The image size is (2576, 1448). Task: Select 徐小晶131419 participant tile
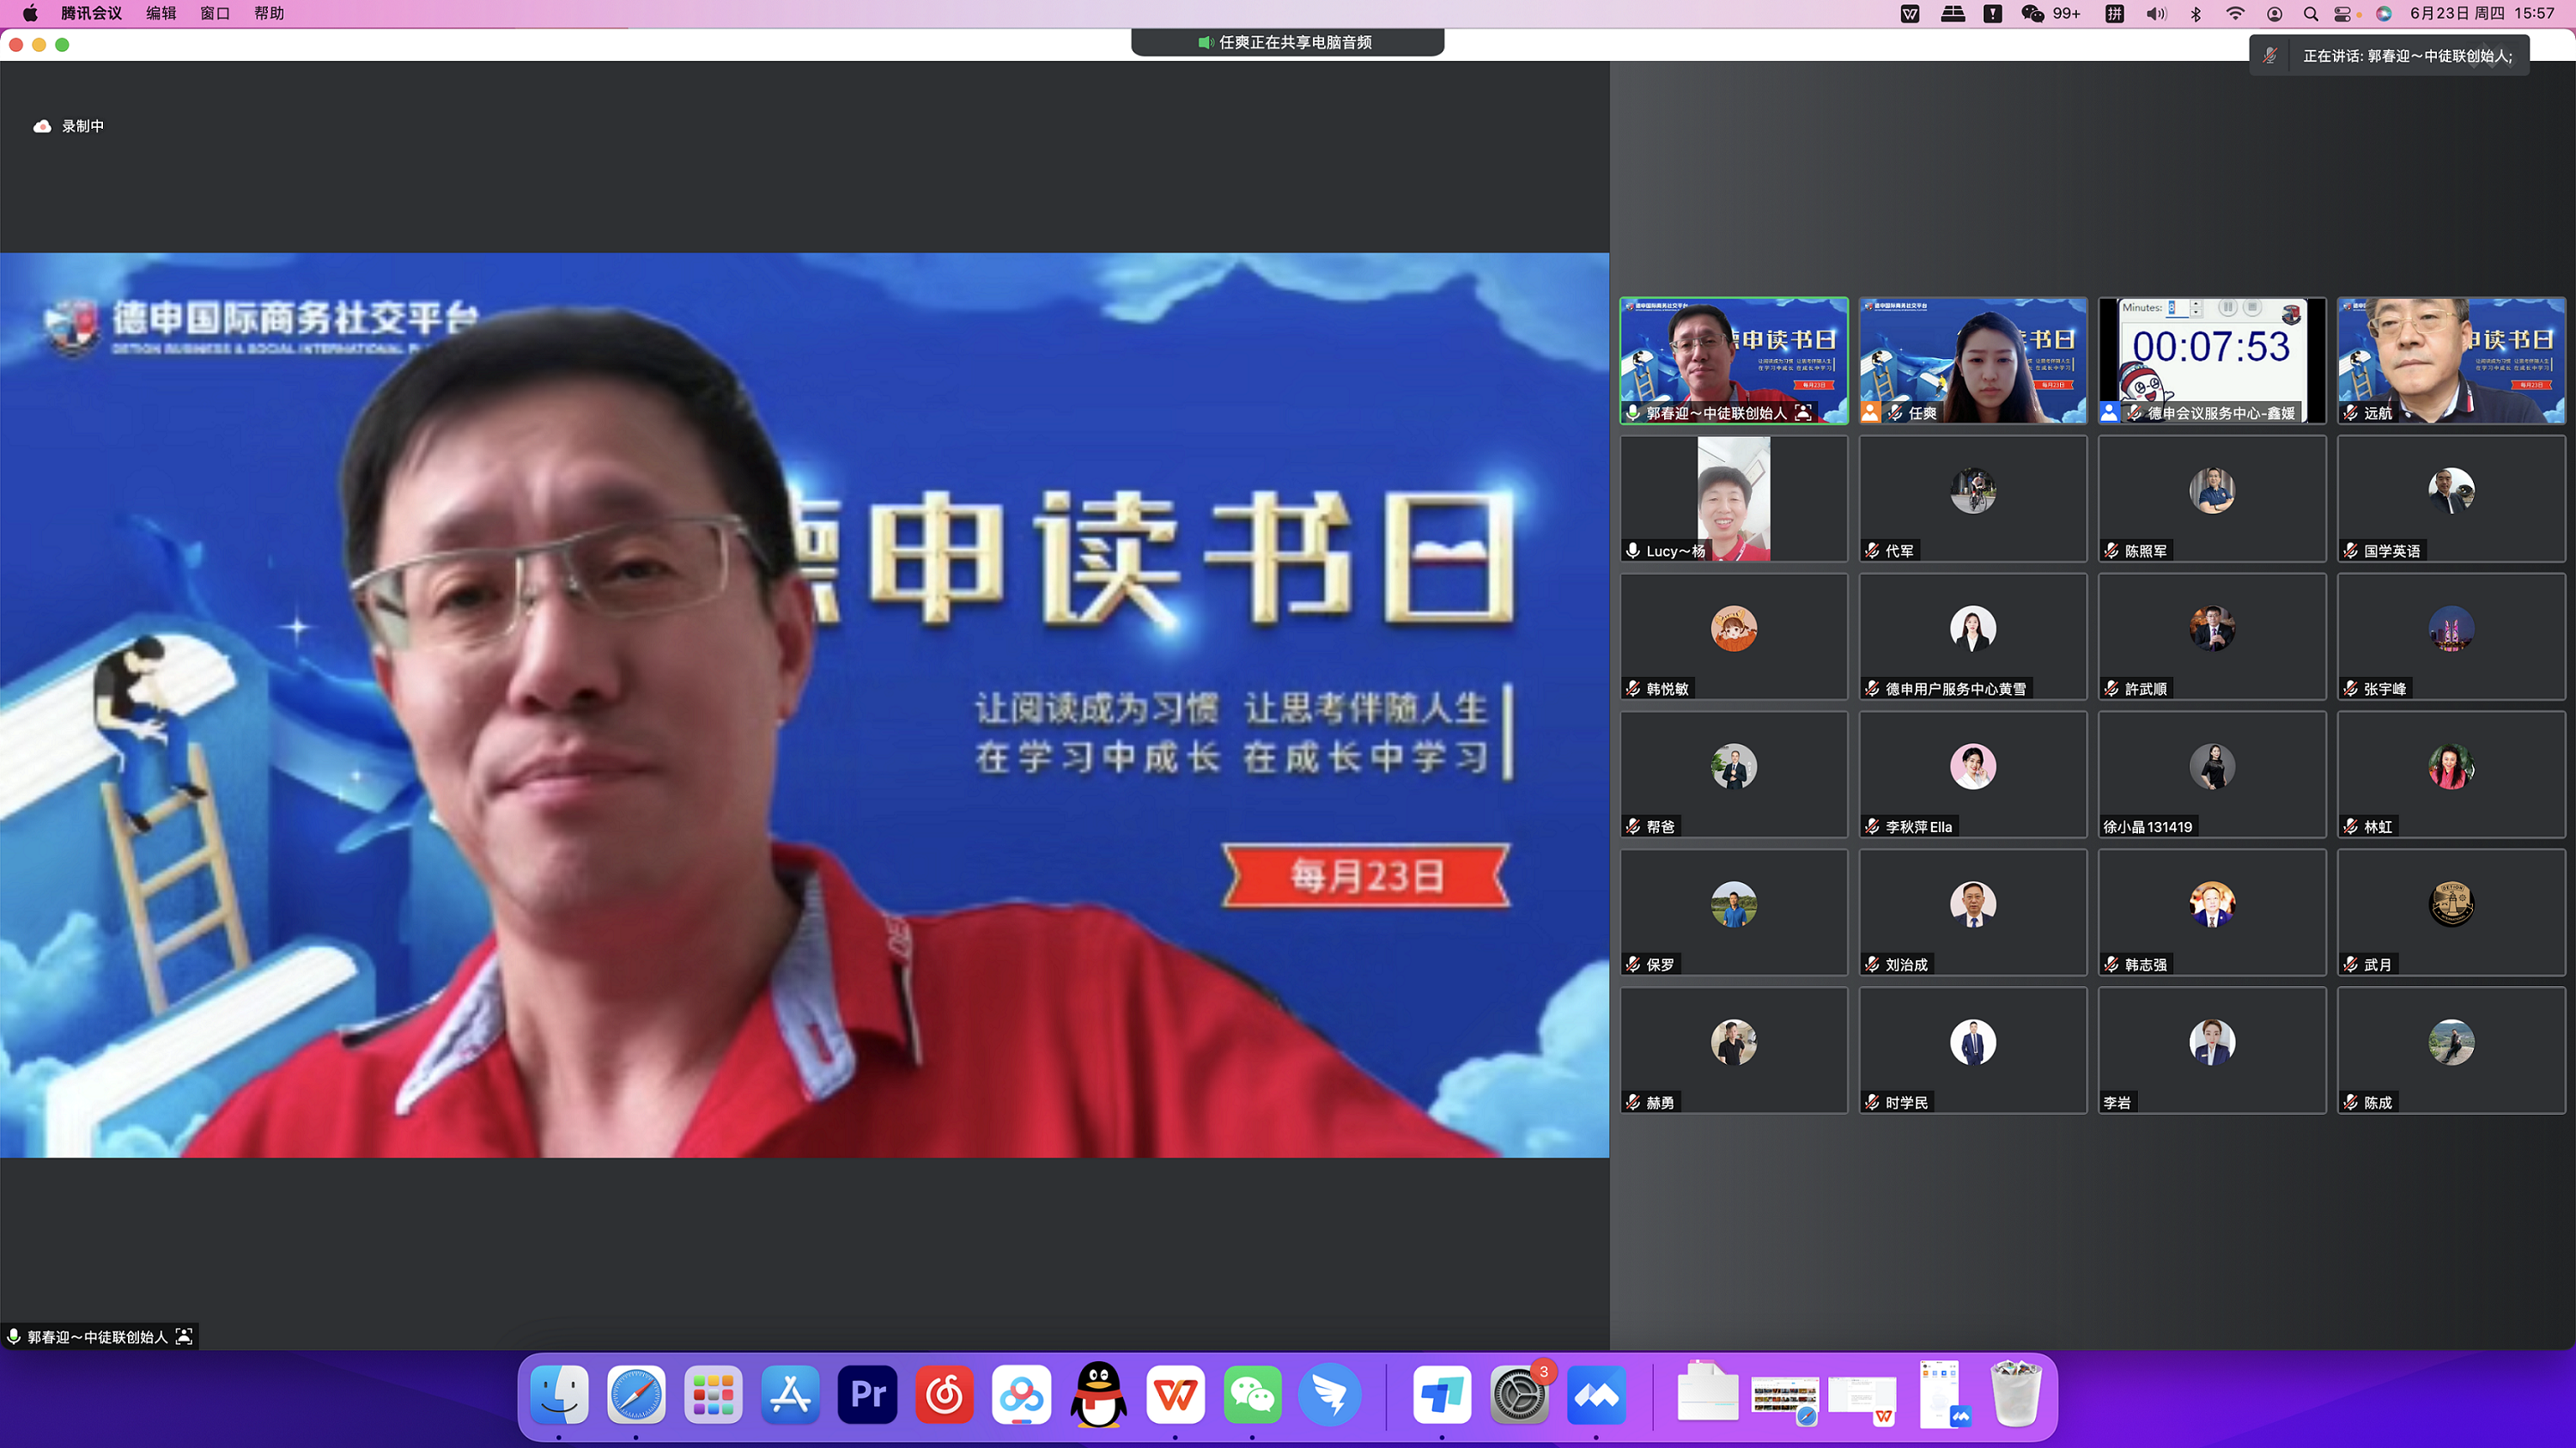click(x=2212, y=774)
